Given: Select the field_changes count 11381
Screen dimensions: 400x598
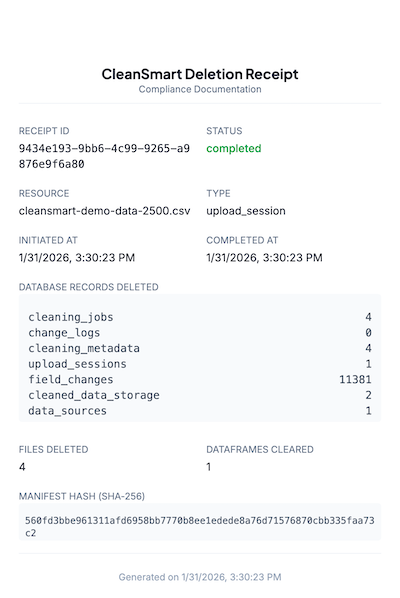Looking at the screenshot, I should coord(355,379).
